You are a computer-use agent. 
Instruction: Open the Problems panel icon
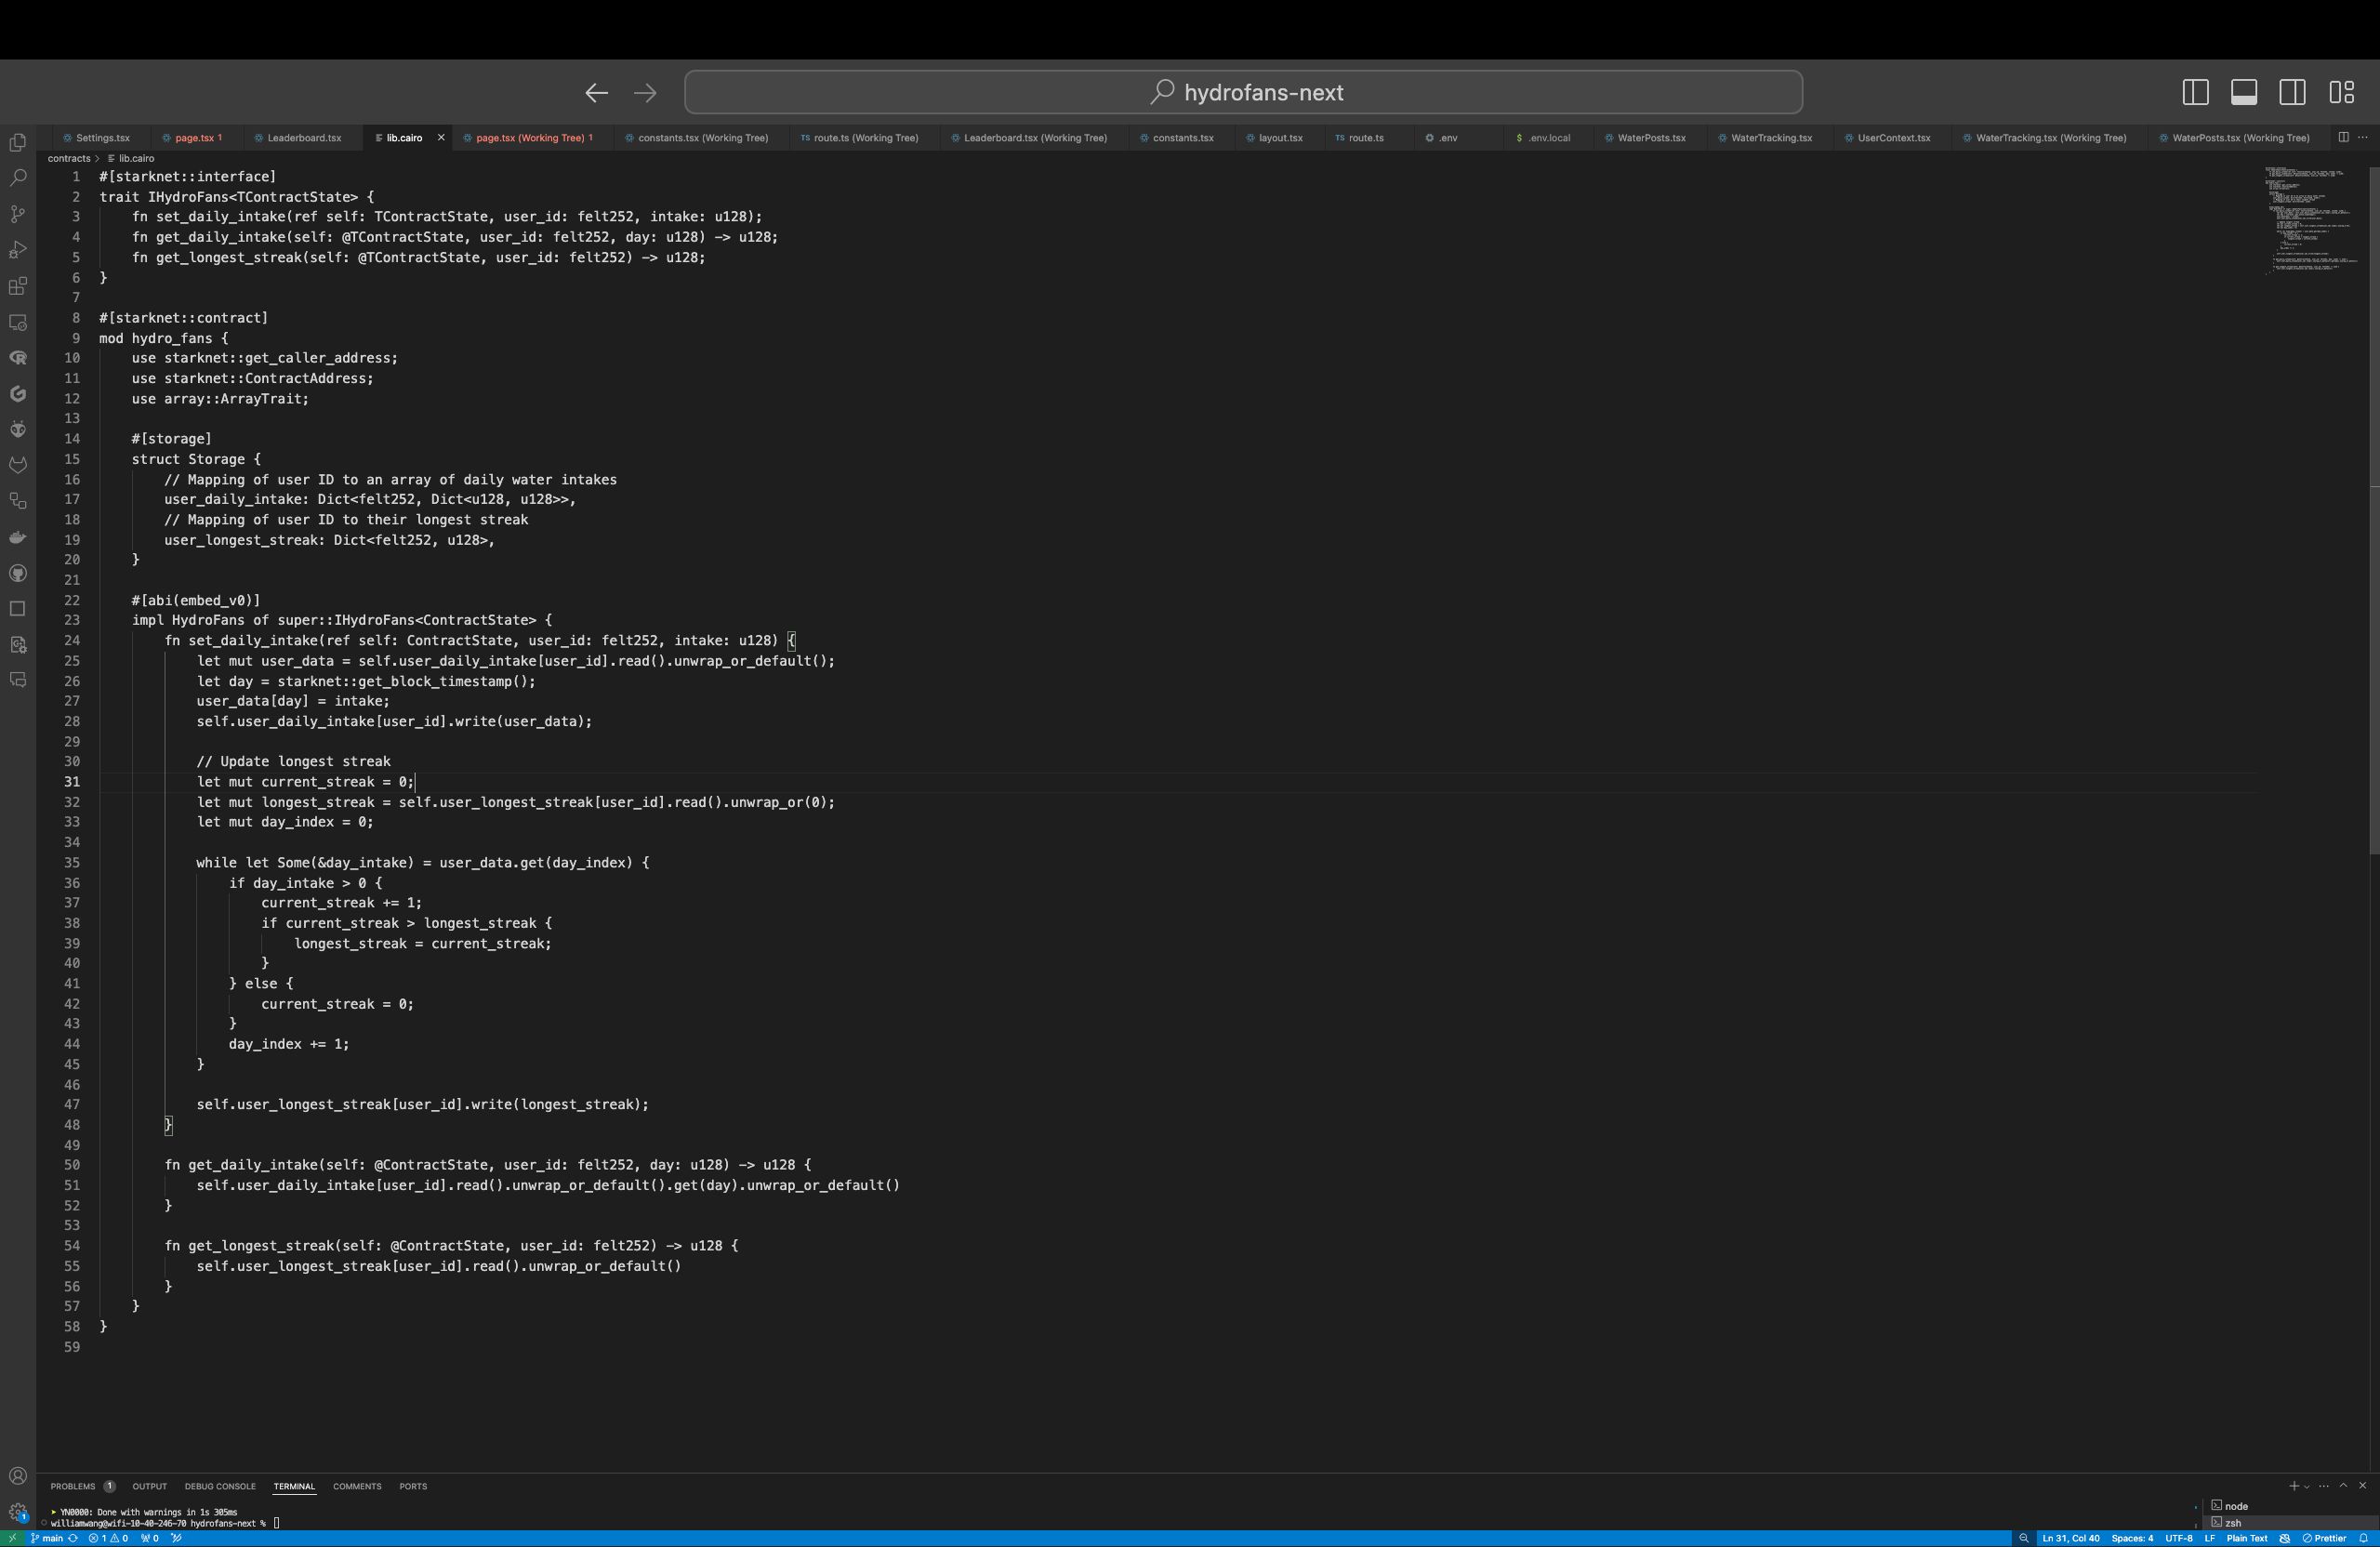click(73, 1487)
